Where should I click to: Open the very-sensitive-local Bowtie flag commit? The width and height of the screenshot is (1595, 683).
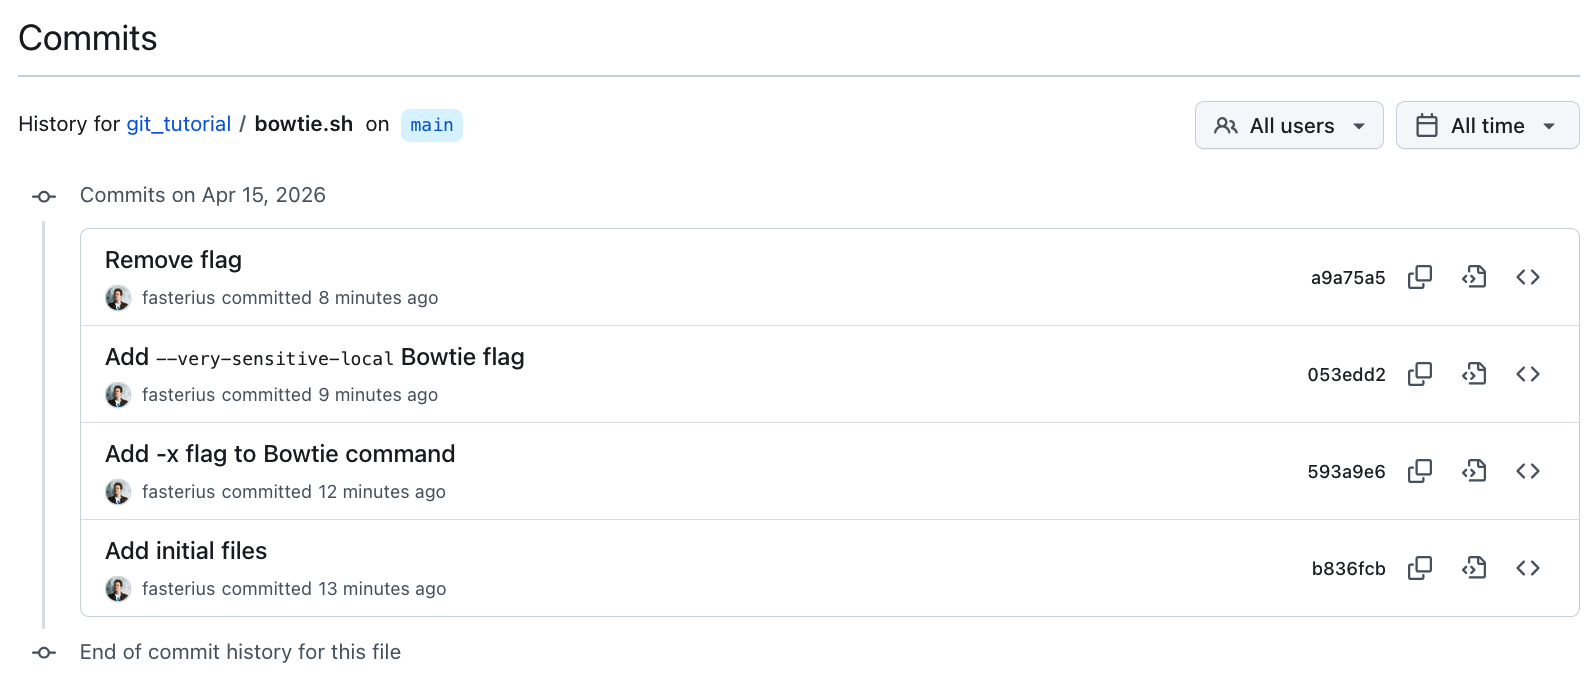(314, 357)
